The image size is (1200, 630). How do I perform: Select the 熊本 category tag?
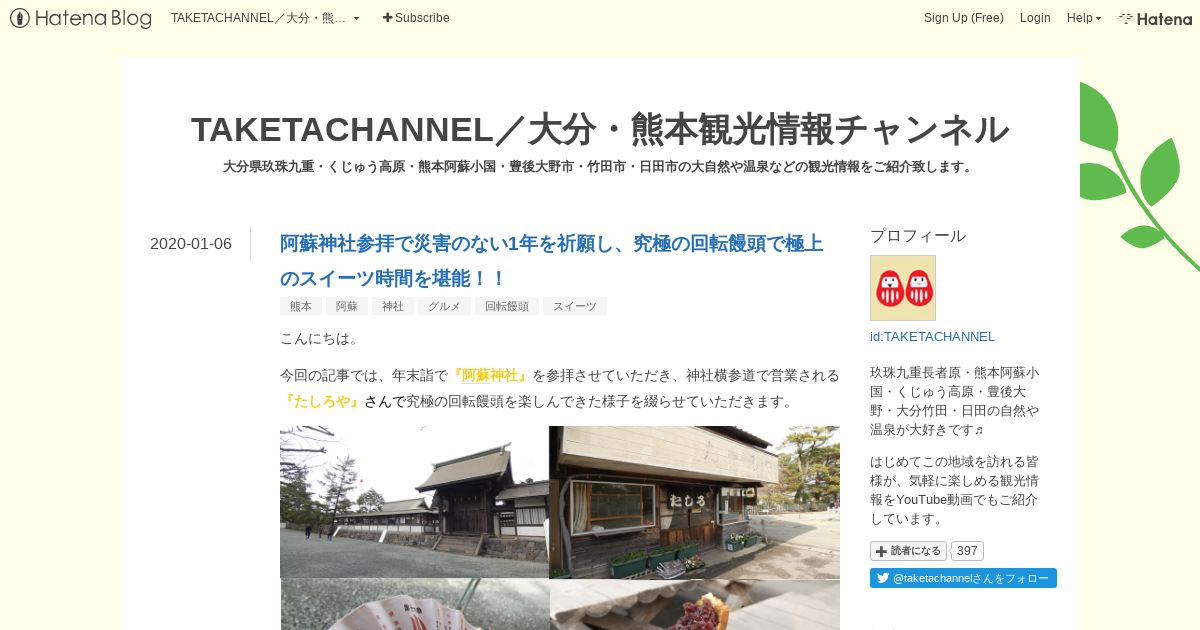[x=301, y=306]
